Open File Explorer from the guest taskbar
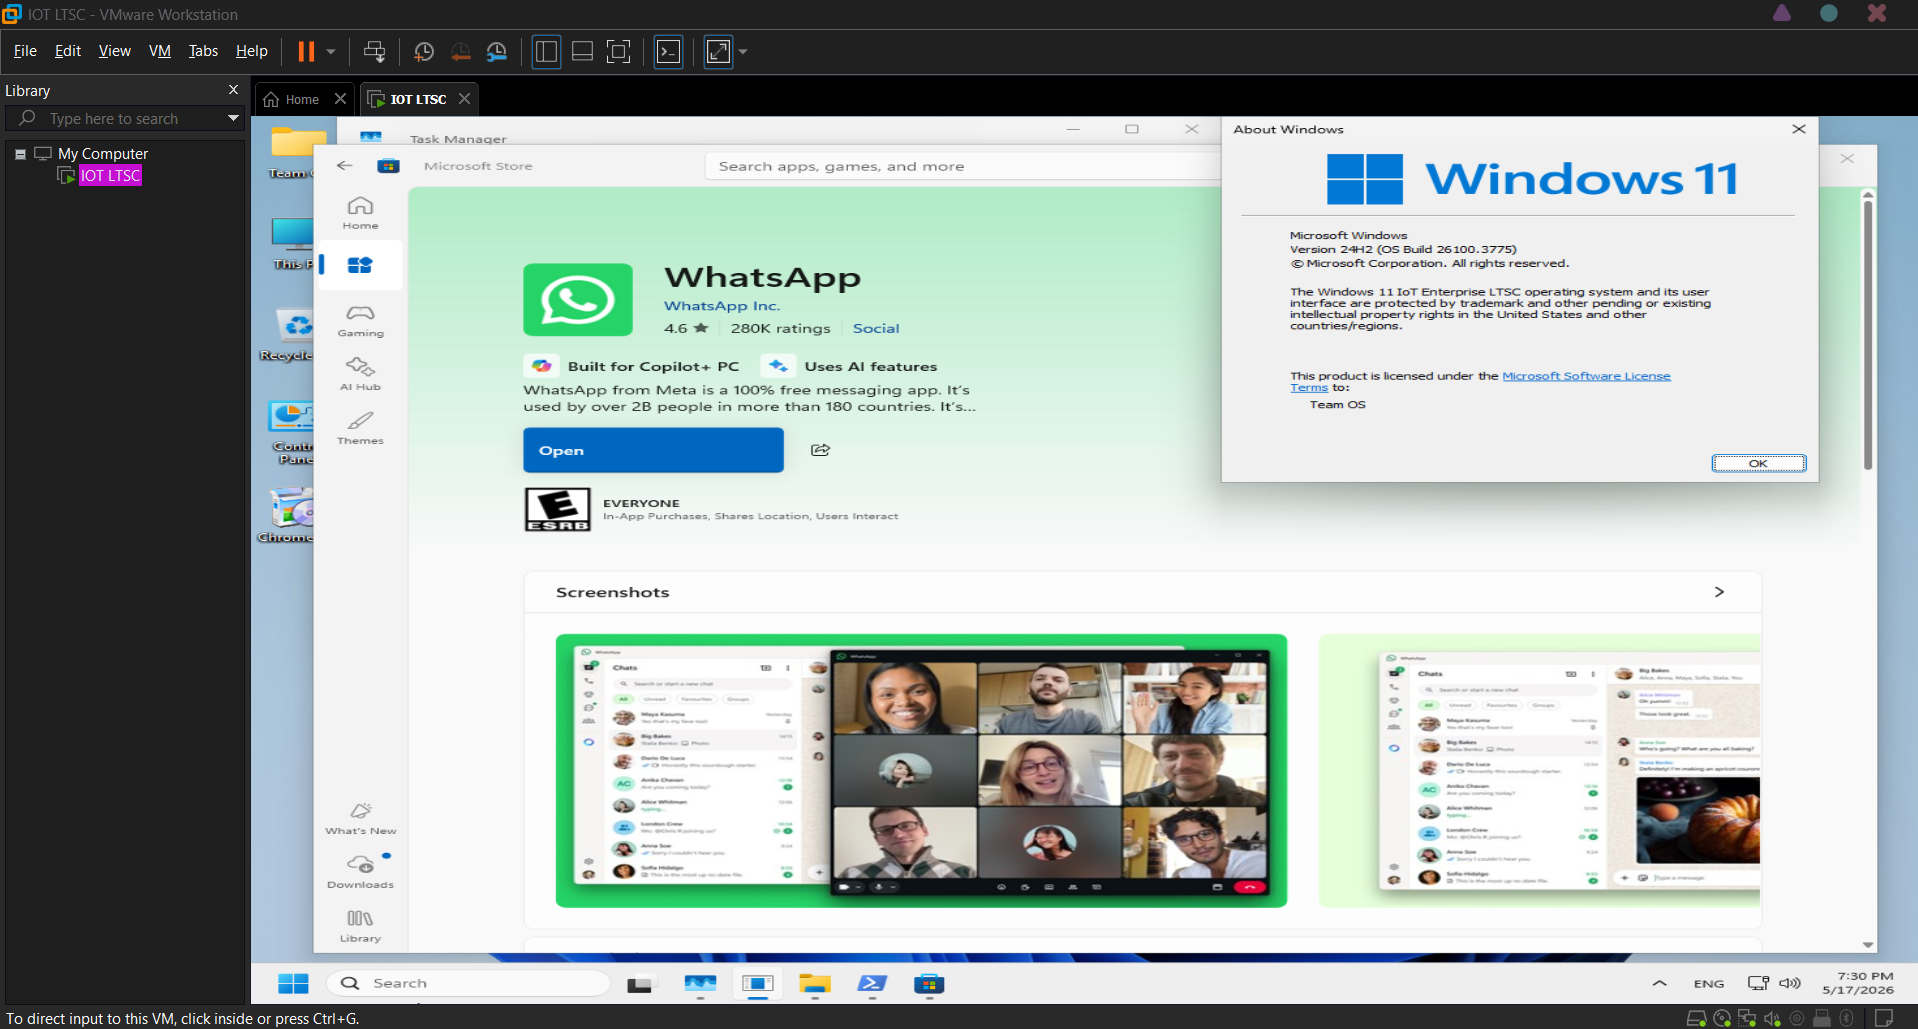This screenshot has height=1029, width=1918. (815, 984)
